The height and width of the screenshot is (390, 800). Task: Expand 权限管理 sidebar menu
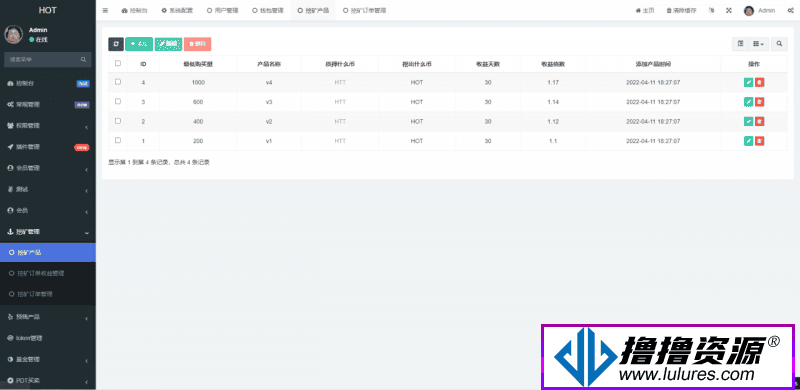point(48,126)
